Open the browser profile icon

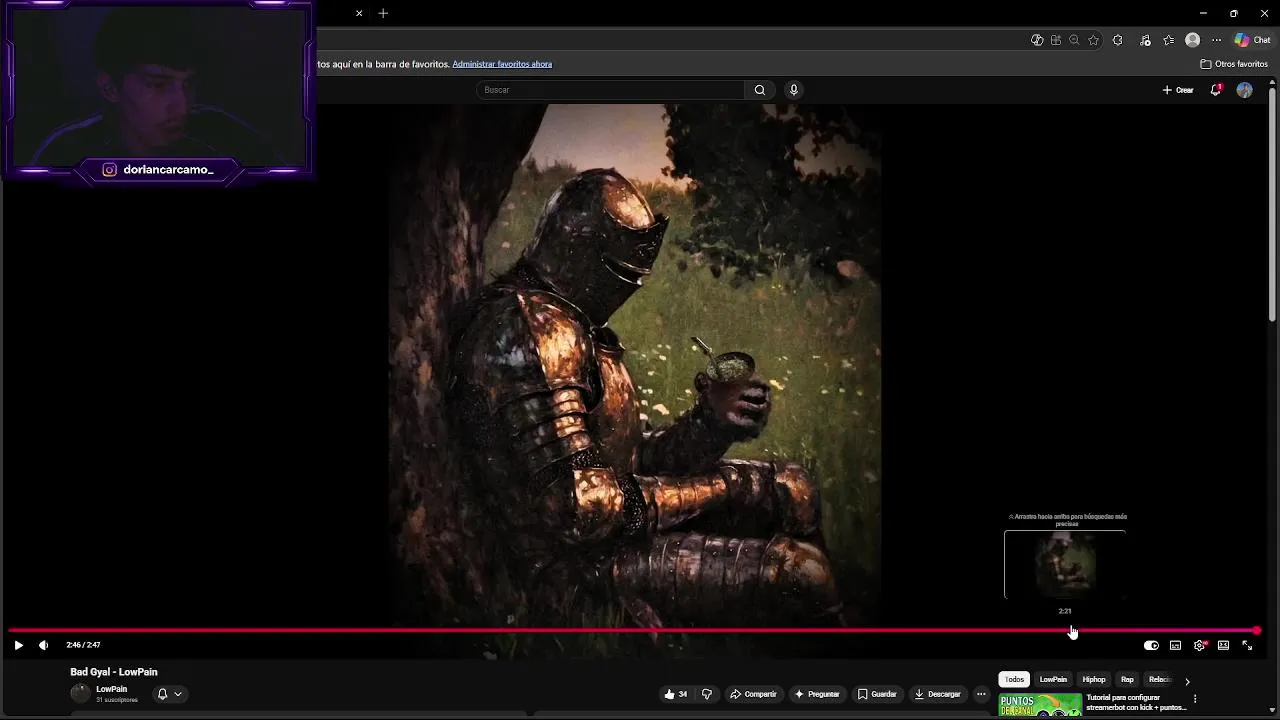pos(1192,40)
